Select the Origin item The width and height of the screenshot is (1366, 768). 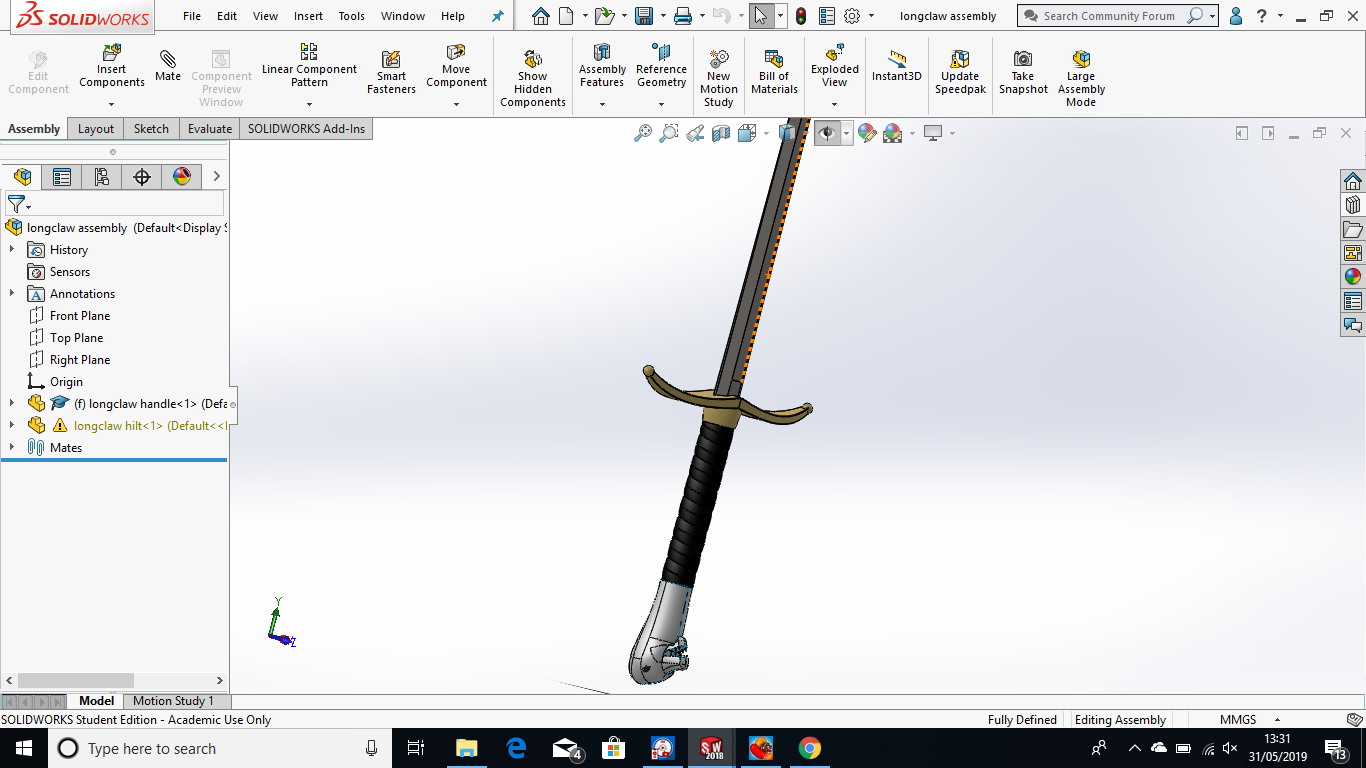click(x=66, y=382)
